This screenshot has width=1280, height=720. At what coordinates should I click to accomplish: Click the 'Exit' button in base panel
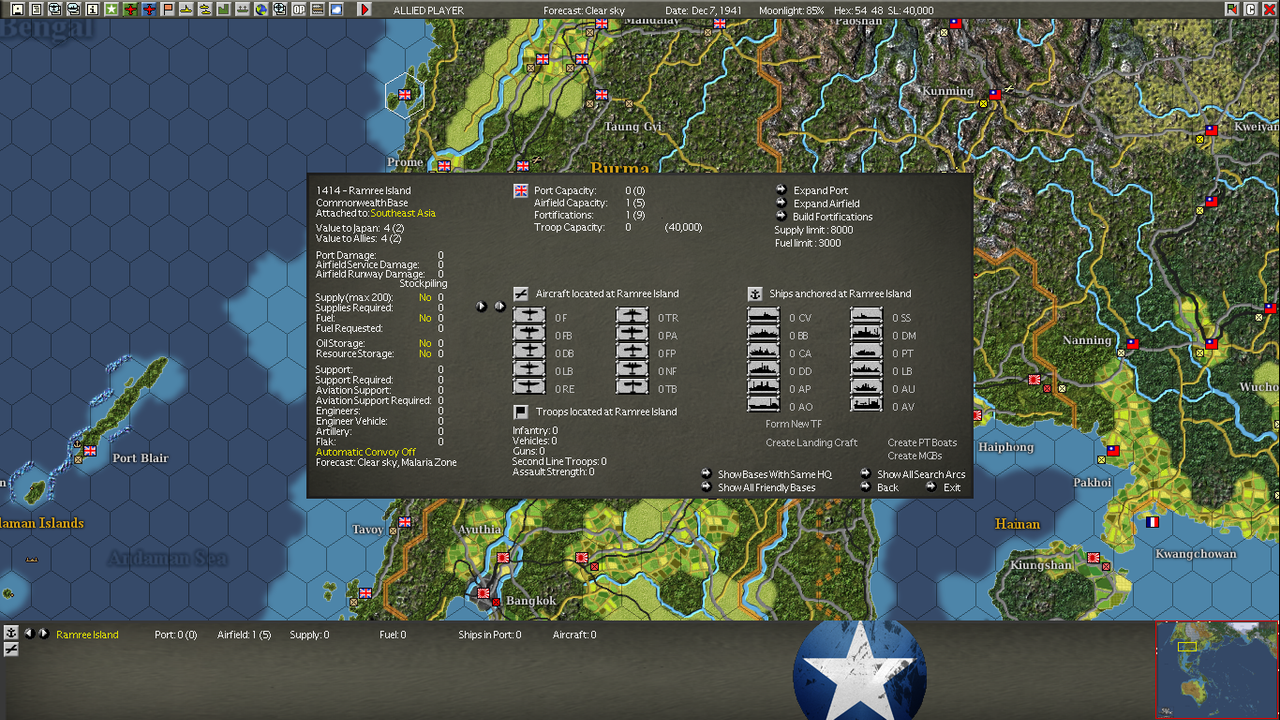click(952, 488)
